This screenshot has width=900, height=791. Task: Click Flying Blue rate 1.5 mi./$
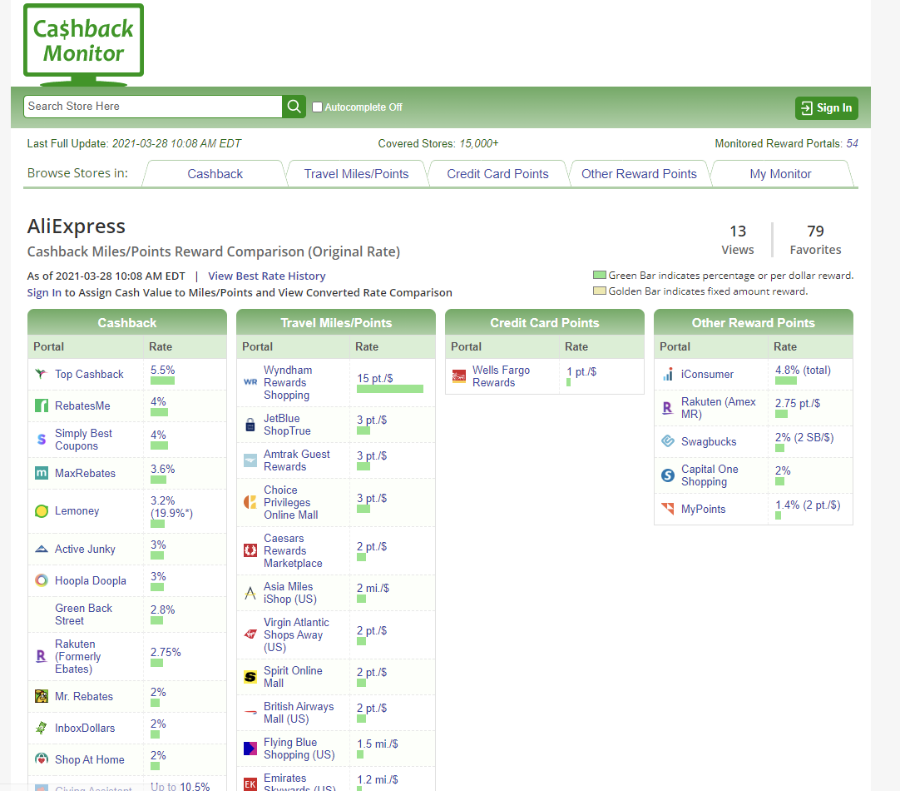(377, 744)
